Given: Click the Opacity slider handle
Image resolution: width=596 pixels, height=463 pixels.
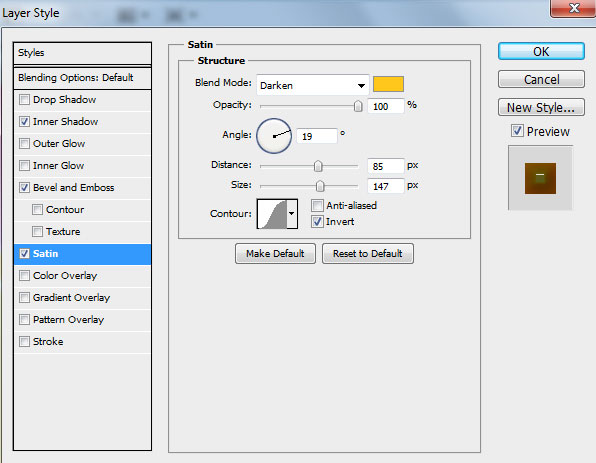Looking at the screenshot, I should 358,106.
